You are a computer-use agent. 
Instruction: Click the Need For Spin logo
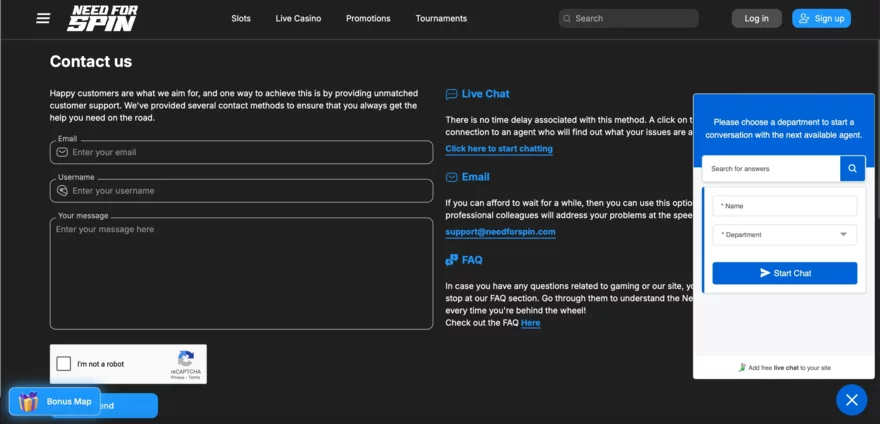pyautogui.click(x=102, y=18)
